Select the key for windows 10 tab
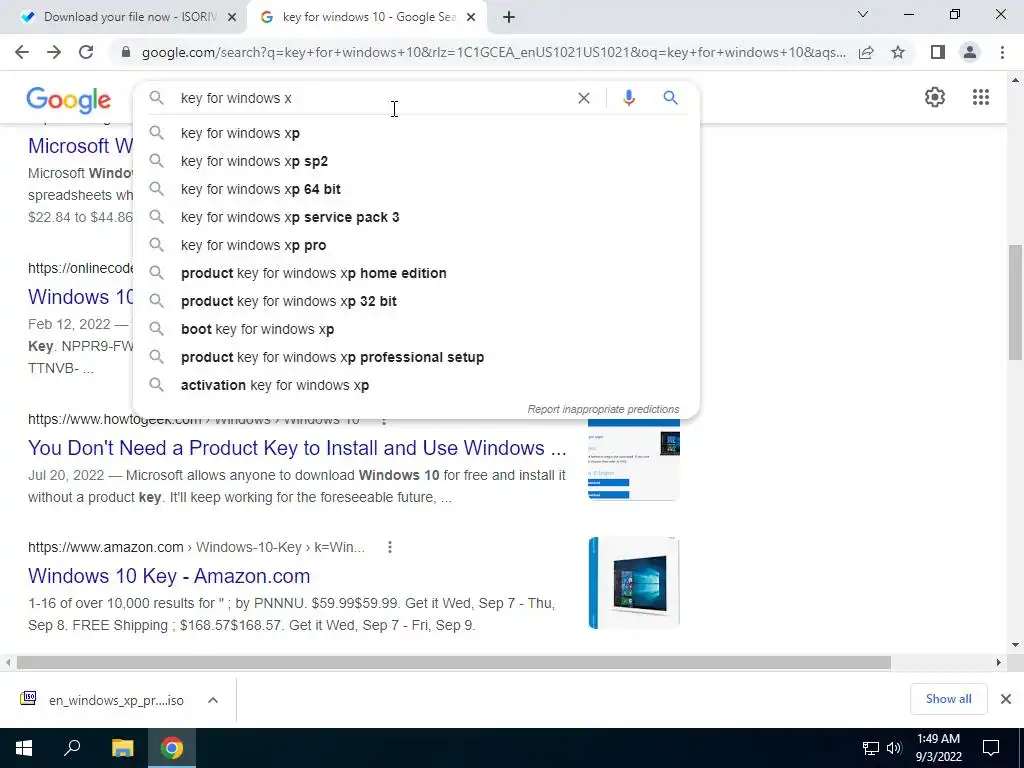This screenshot has width=1024, height=768. (368, 17)
